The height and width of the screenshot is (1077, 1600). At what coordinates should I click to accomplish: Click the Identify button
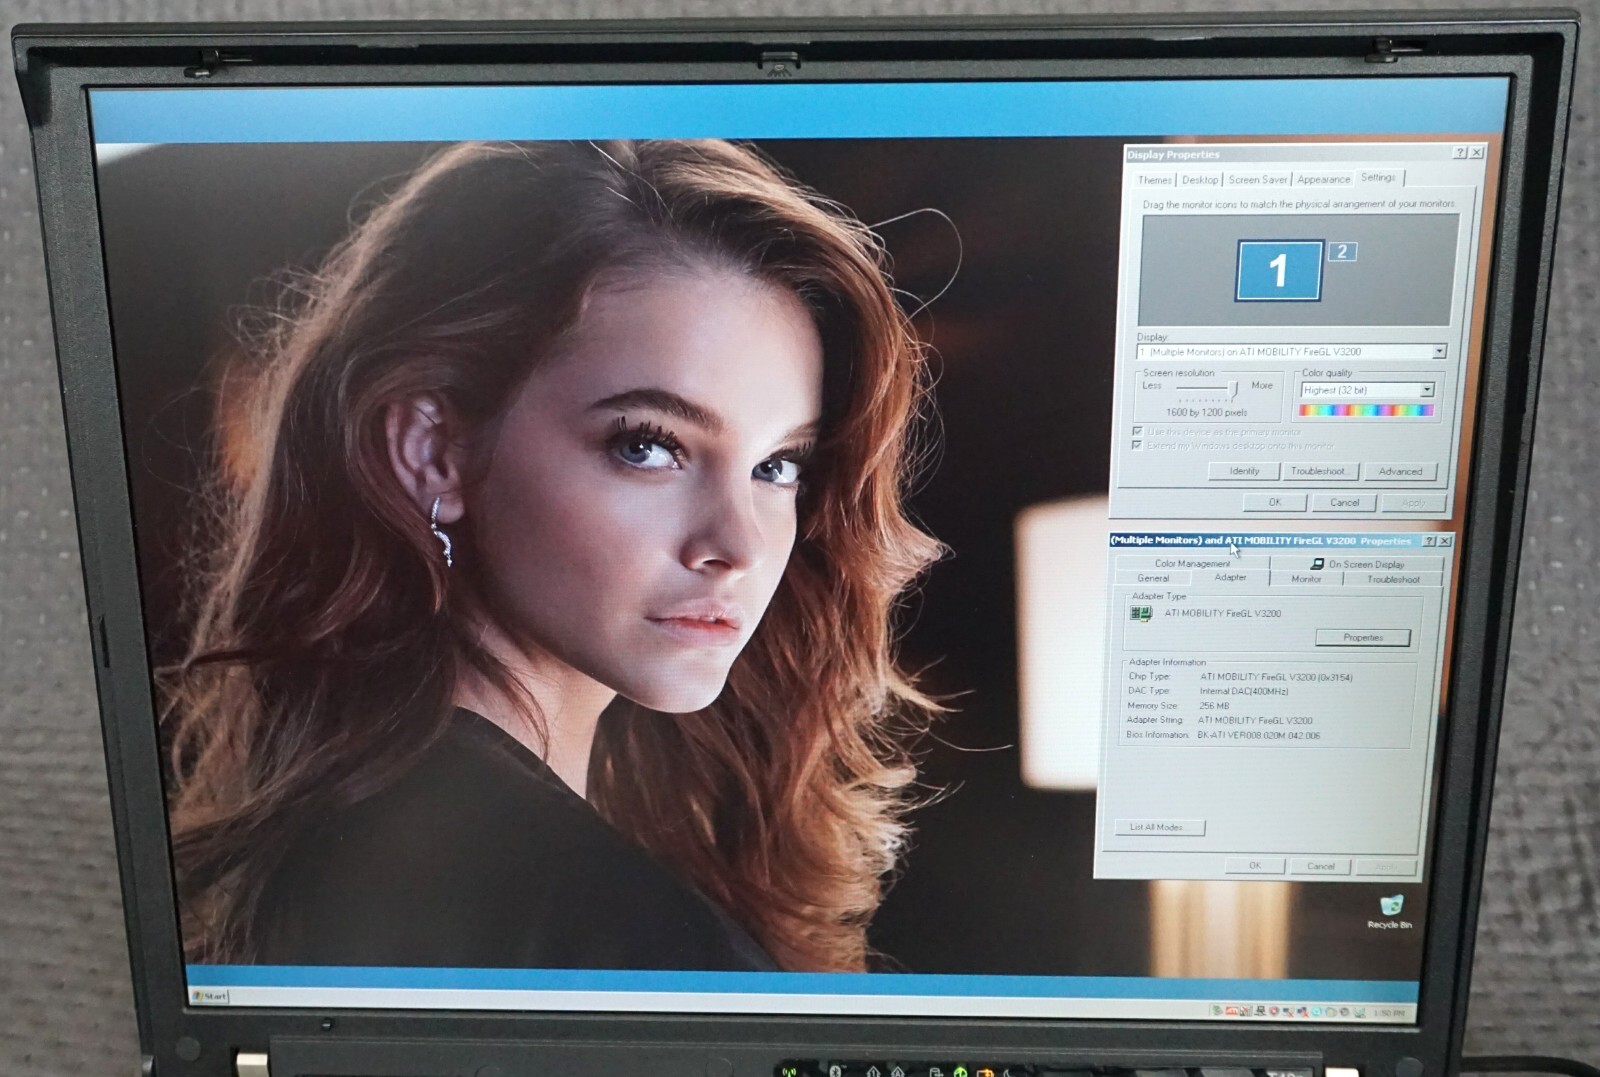coord(1244,471)
